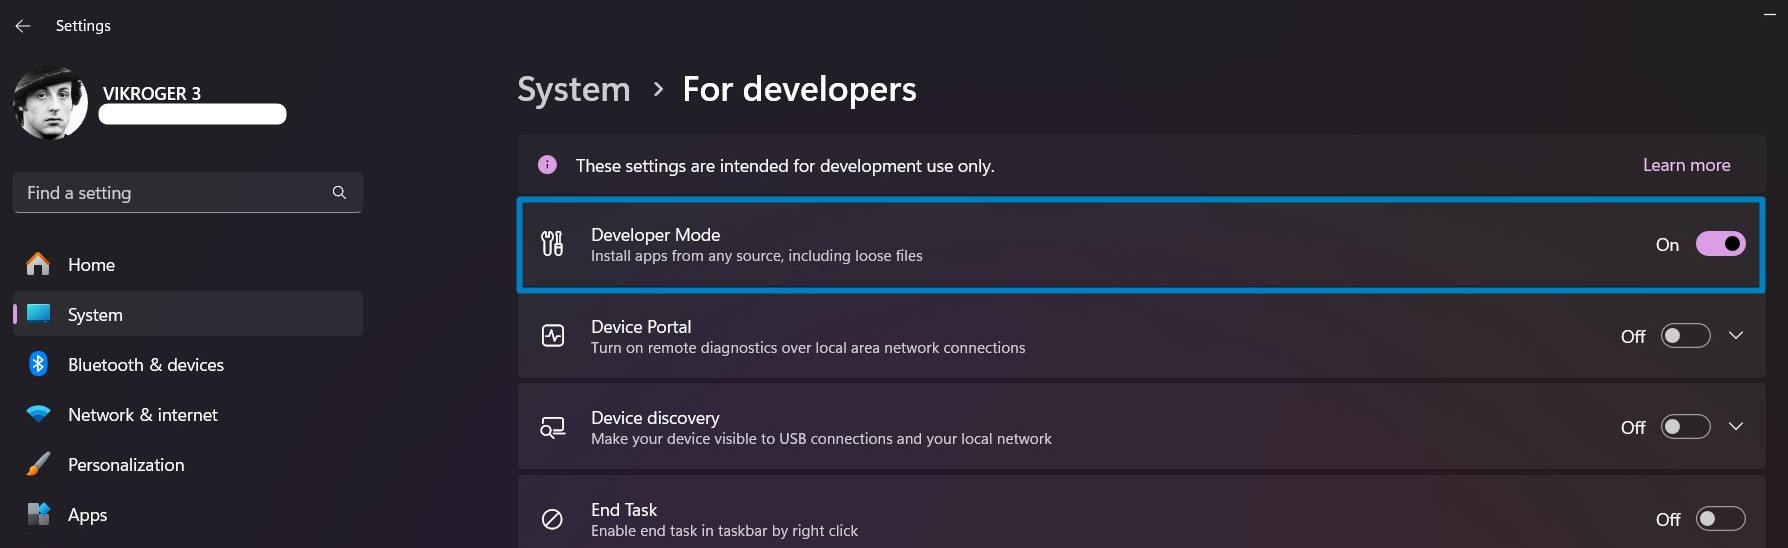
Task: Enable the Device discovery toggle
Action: [1685, 427]
